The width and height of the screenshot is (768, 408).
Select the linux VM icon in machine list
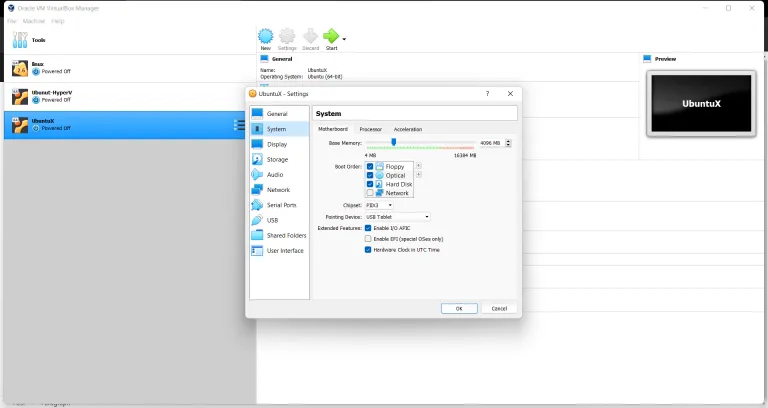pyautogui.click(x=20, y=68)
